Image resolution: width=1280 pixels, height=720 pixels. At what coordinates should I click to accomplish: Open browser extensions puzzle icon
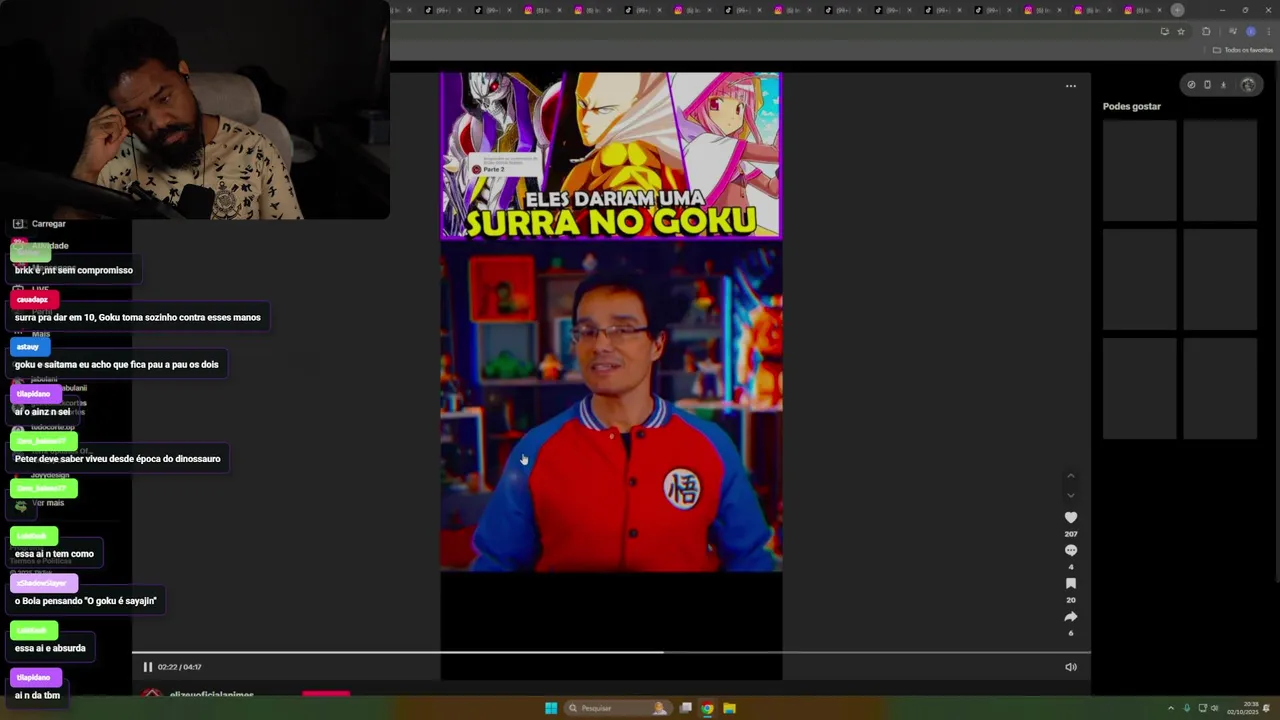1206,32
